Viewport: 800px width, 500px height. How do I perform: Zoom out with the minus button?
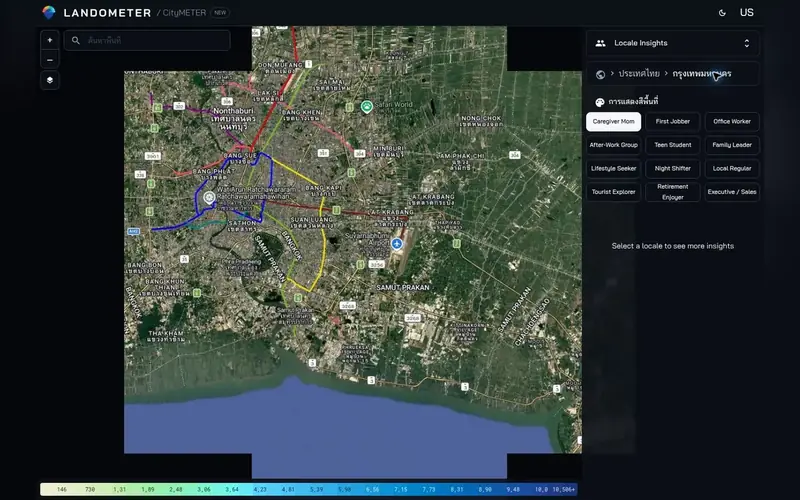49,60
